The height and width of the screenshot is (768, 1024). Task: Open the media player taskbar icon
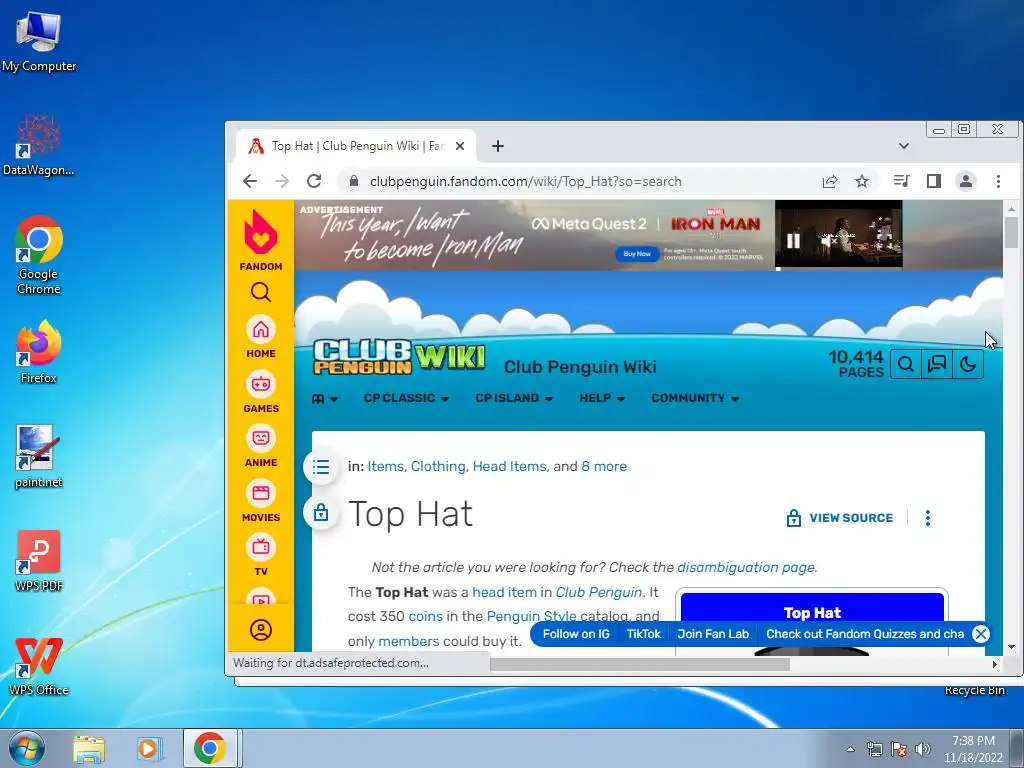(149, 749)
